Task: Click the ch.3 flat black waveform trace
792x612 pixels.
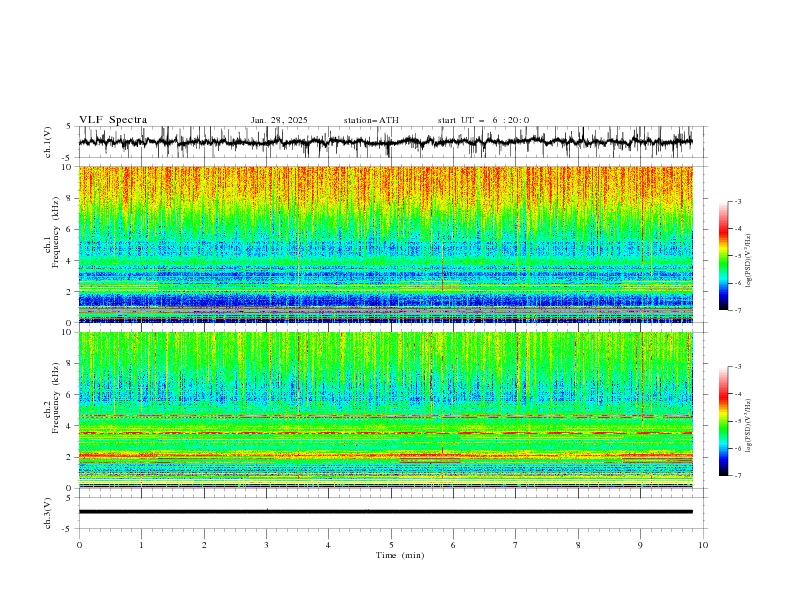Action: click(x=385, y=512)
